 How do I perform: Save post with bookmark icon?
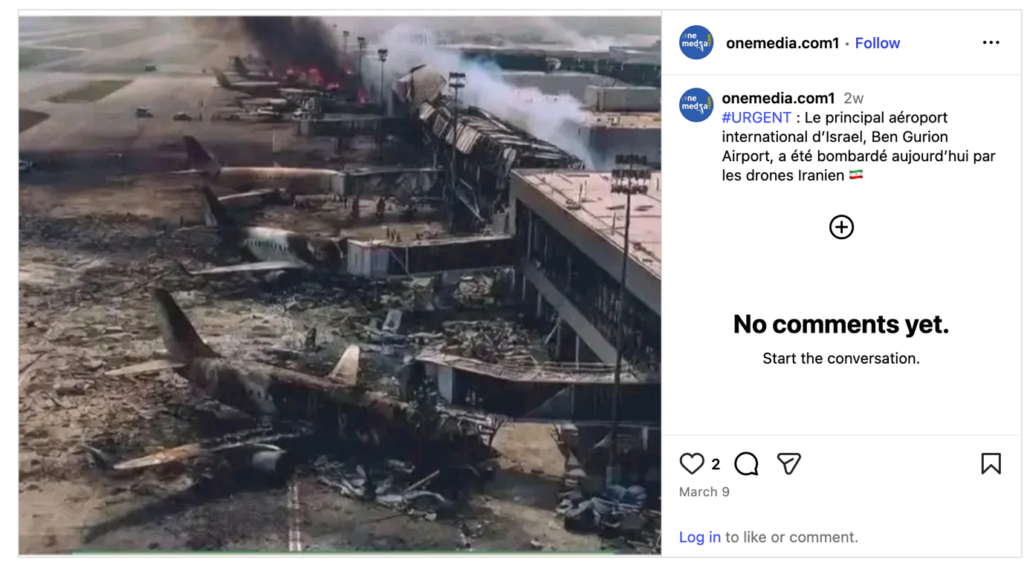pos(991,464)
